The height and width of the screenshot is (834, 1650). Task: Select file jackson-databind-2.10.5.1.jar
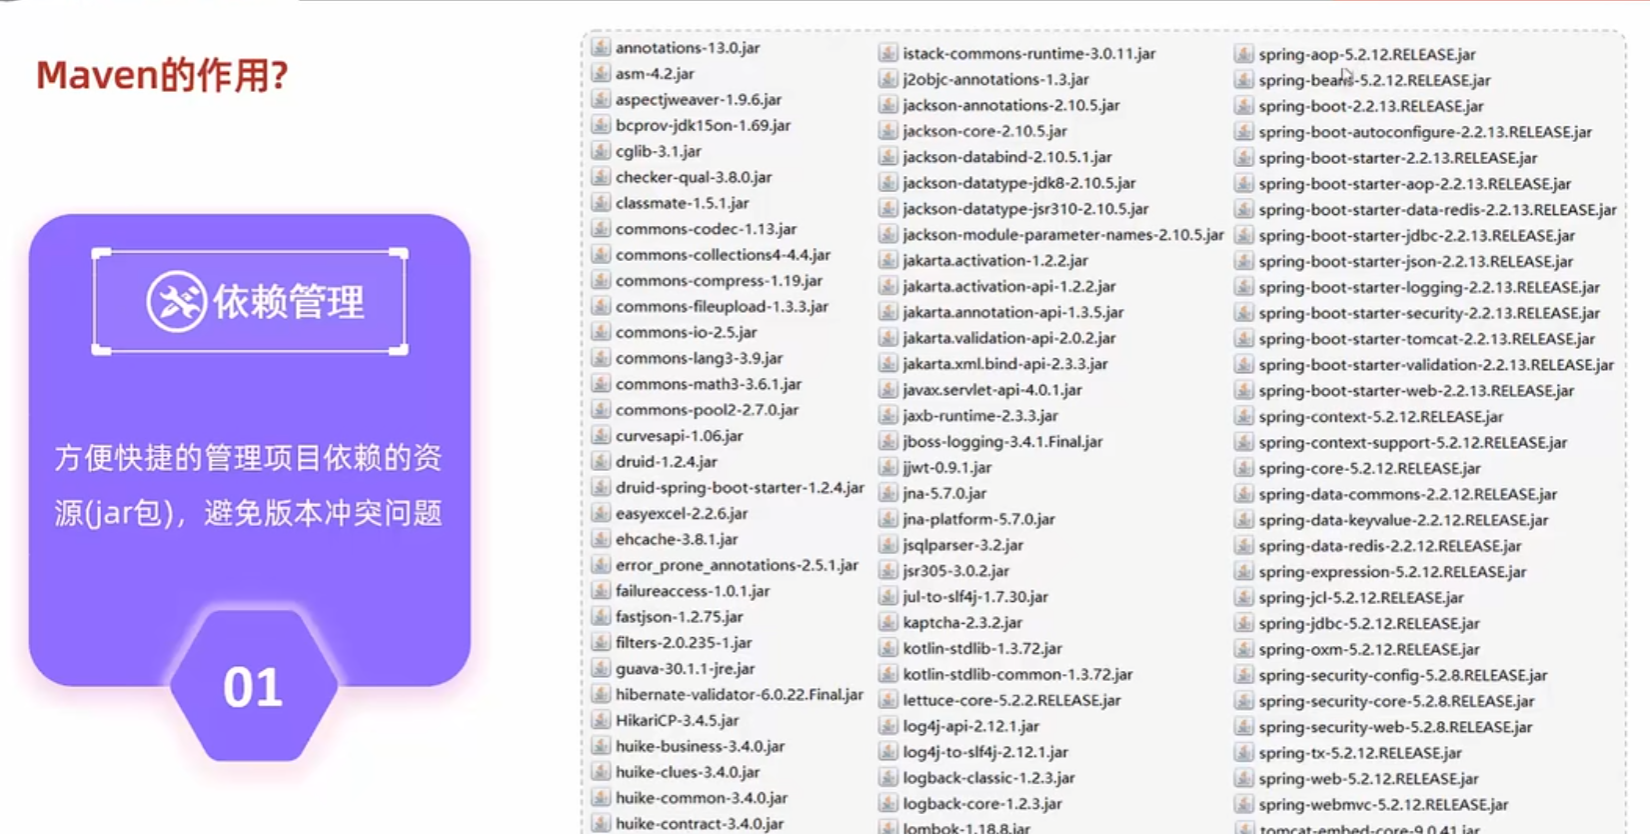tap(1007, 157)
